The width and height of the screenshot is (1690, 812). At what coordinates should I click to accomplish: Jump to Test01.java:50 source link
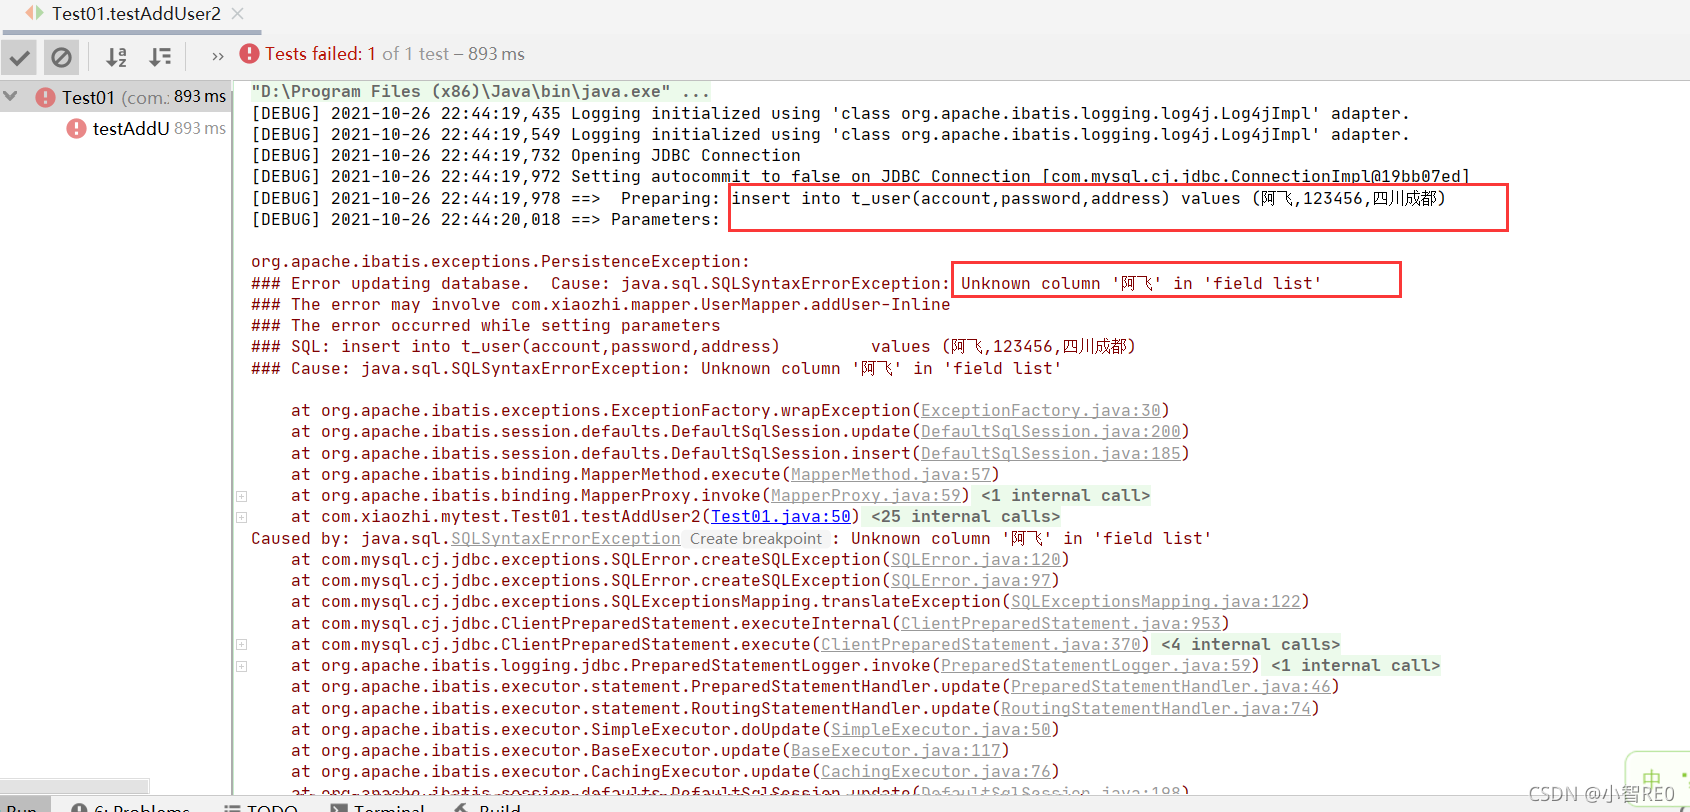[x=781, y=517]
